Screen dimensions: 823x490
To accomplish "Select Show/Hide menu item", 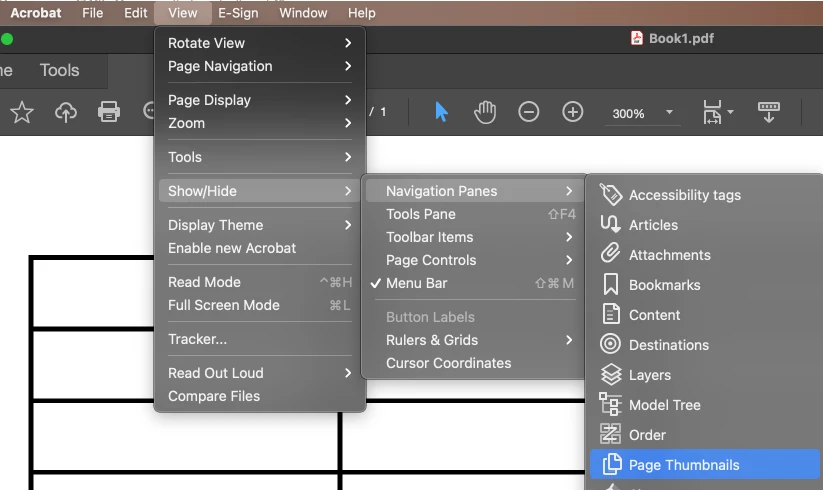I will click(260, 191).
